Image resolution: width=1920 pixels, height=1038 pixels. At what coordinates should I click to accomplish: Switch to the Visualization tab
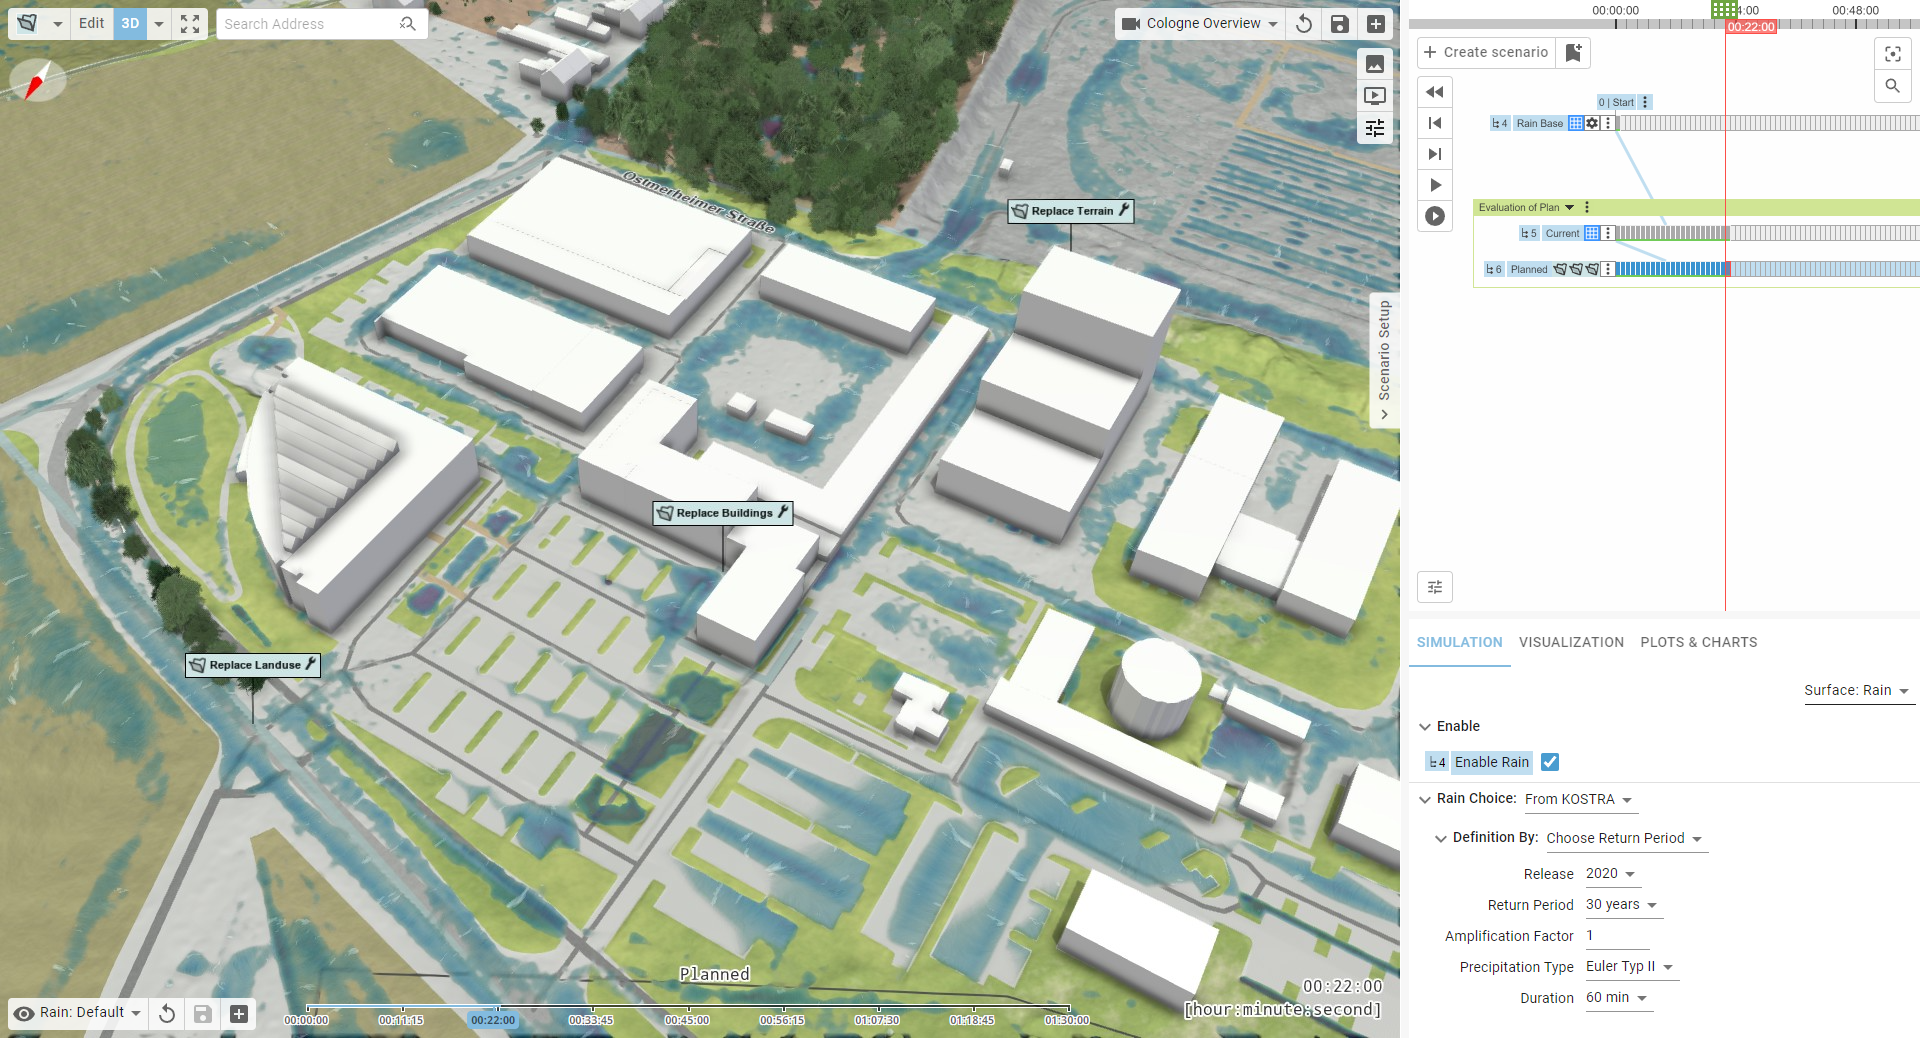[1571, 643]
